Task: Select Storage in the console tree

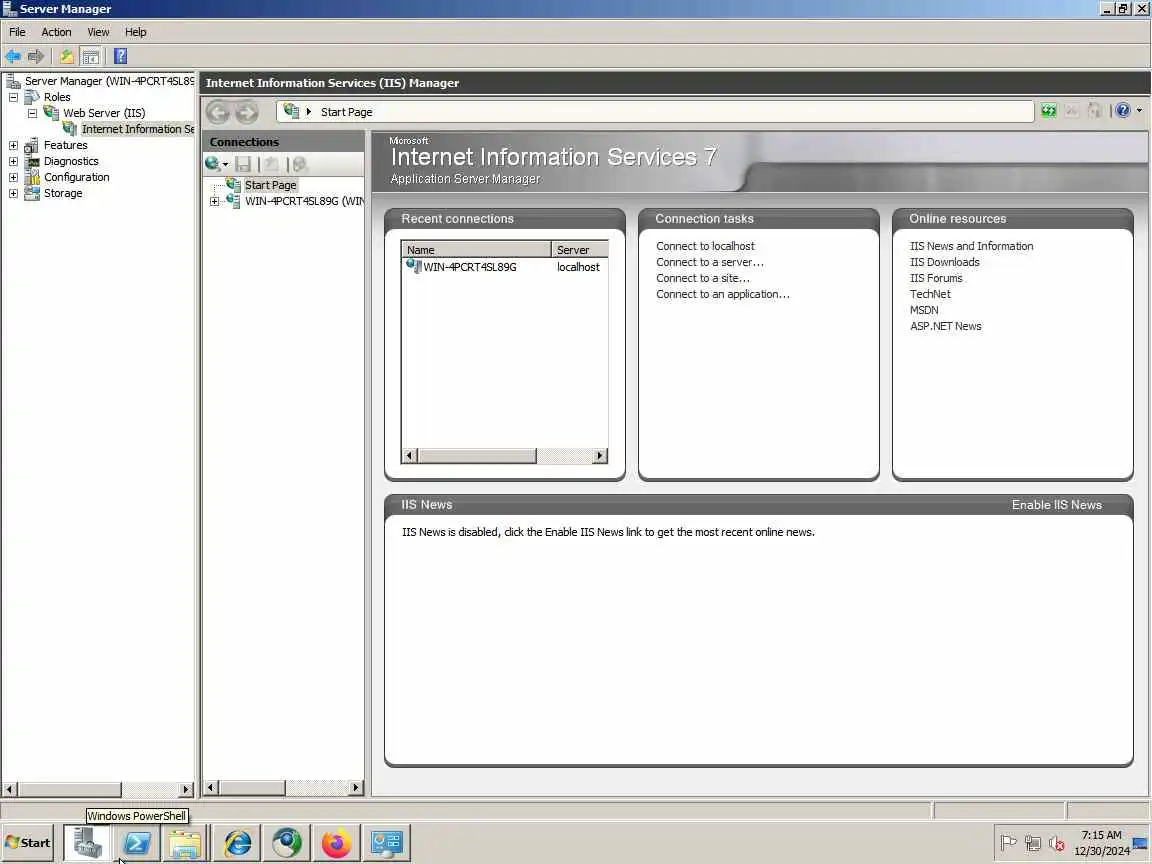Action: point(63,194)
